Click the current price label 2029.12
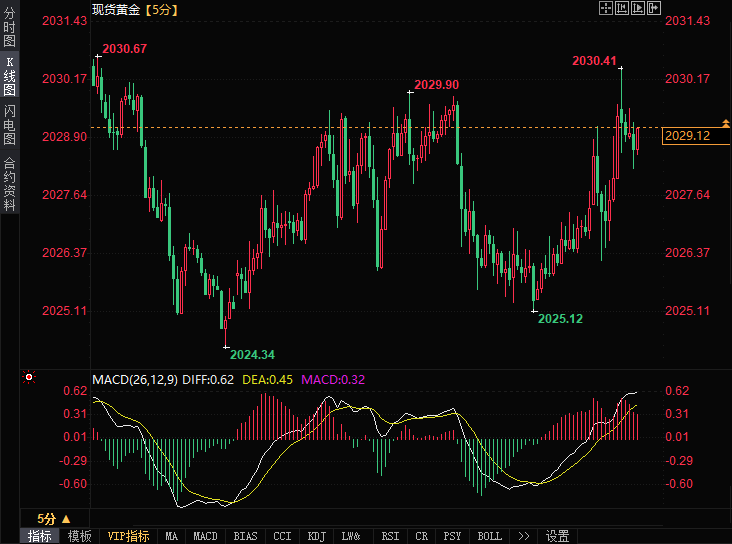The image size is (732, 544). pyautogui.click(x=688, y=136)
